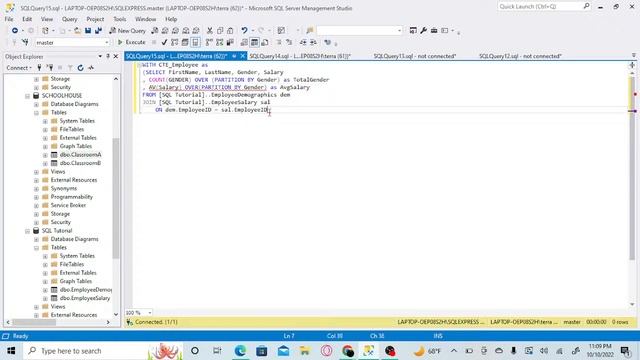
Task: Uncomment the selected lines icon
Action: (x=289, y=42)
